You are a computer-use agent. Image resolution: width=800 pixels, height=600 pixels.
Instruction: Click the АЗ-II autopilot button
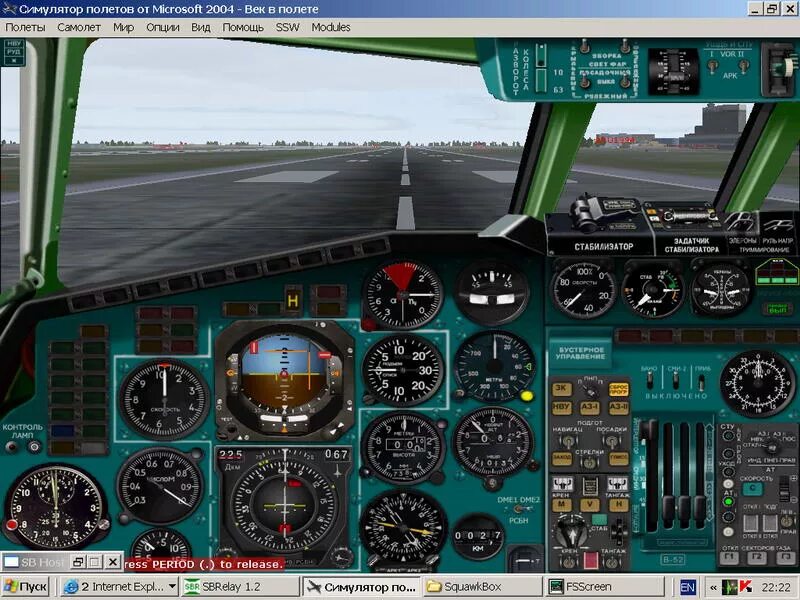click(618, 407)
